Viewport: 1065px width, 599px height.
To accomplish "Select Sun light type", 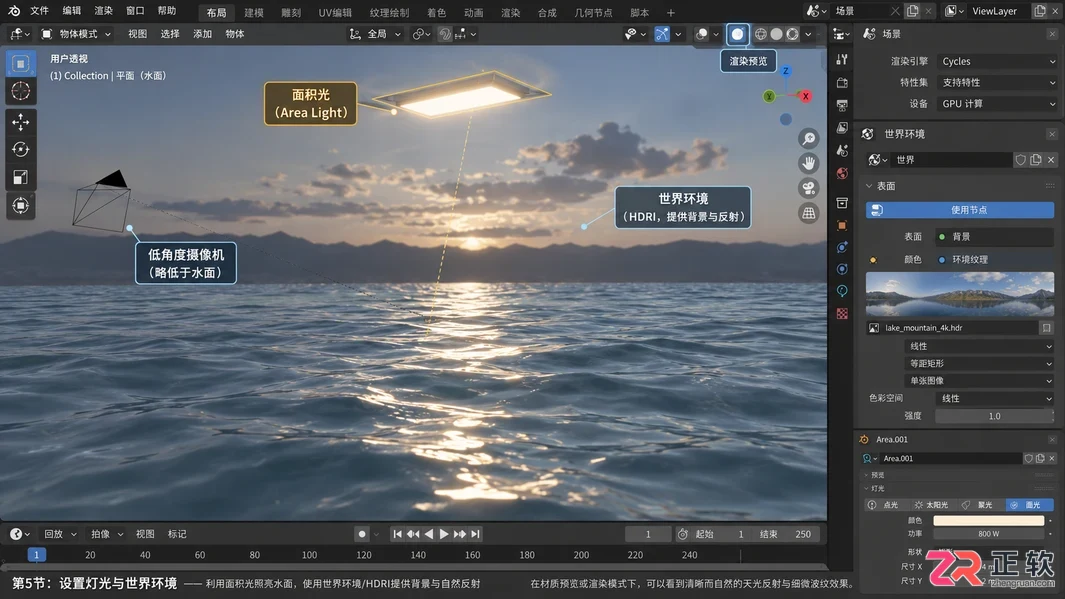I will (x=932, y=505).
